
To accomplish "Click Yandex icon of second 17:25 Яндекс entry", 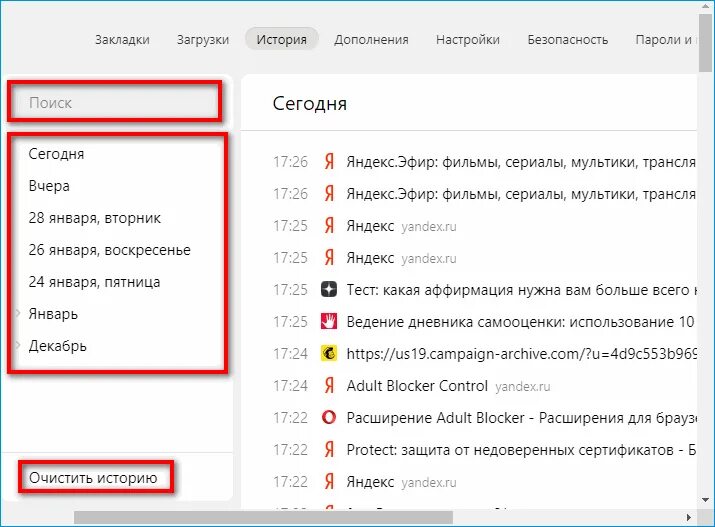I will (329, 258).
